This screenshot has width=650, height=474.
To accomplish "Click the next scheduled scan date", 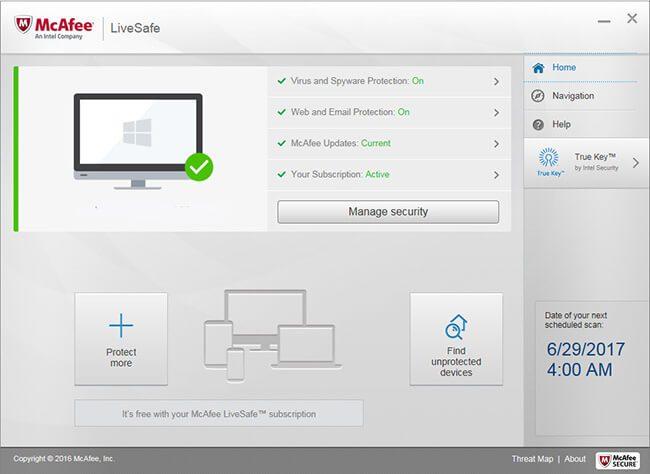I will tap(585, 352).
